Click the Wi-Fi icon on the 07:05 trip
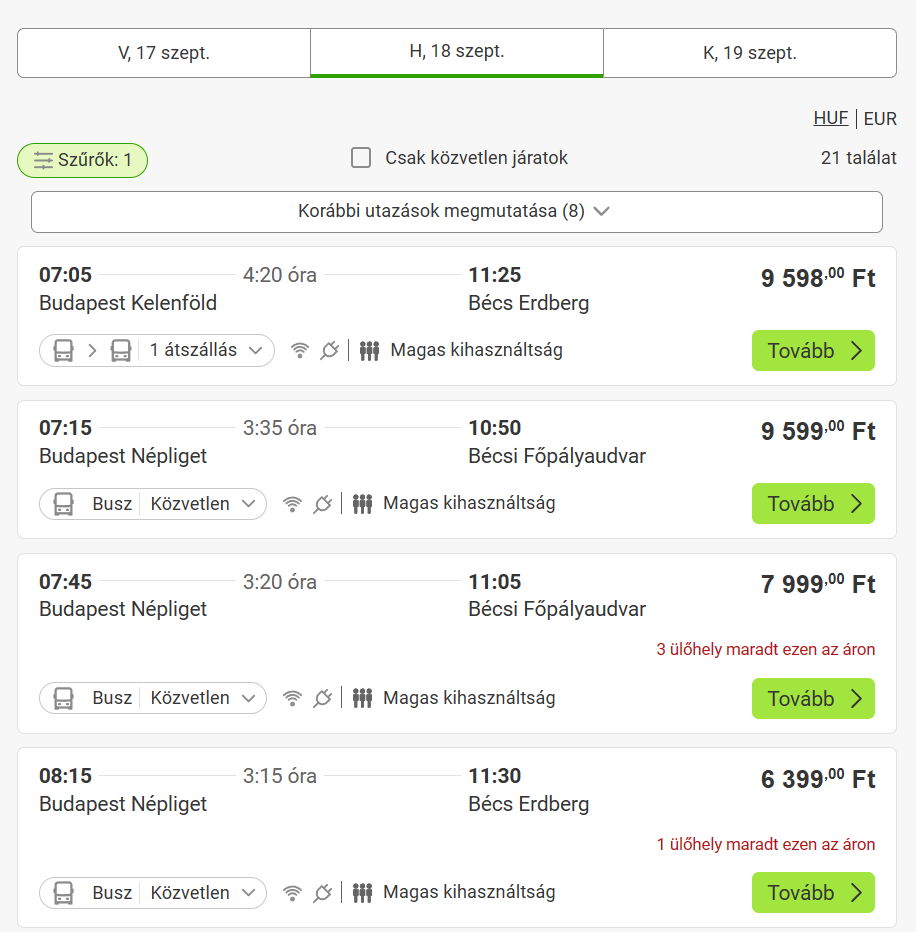Viewport: 916px width, 932px height. click(300, 351)
